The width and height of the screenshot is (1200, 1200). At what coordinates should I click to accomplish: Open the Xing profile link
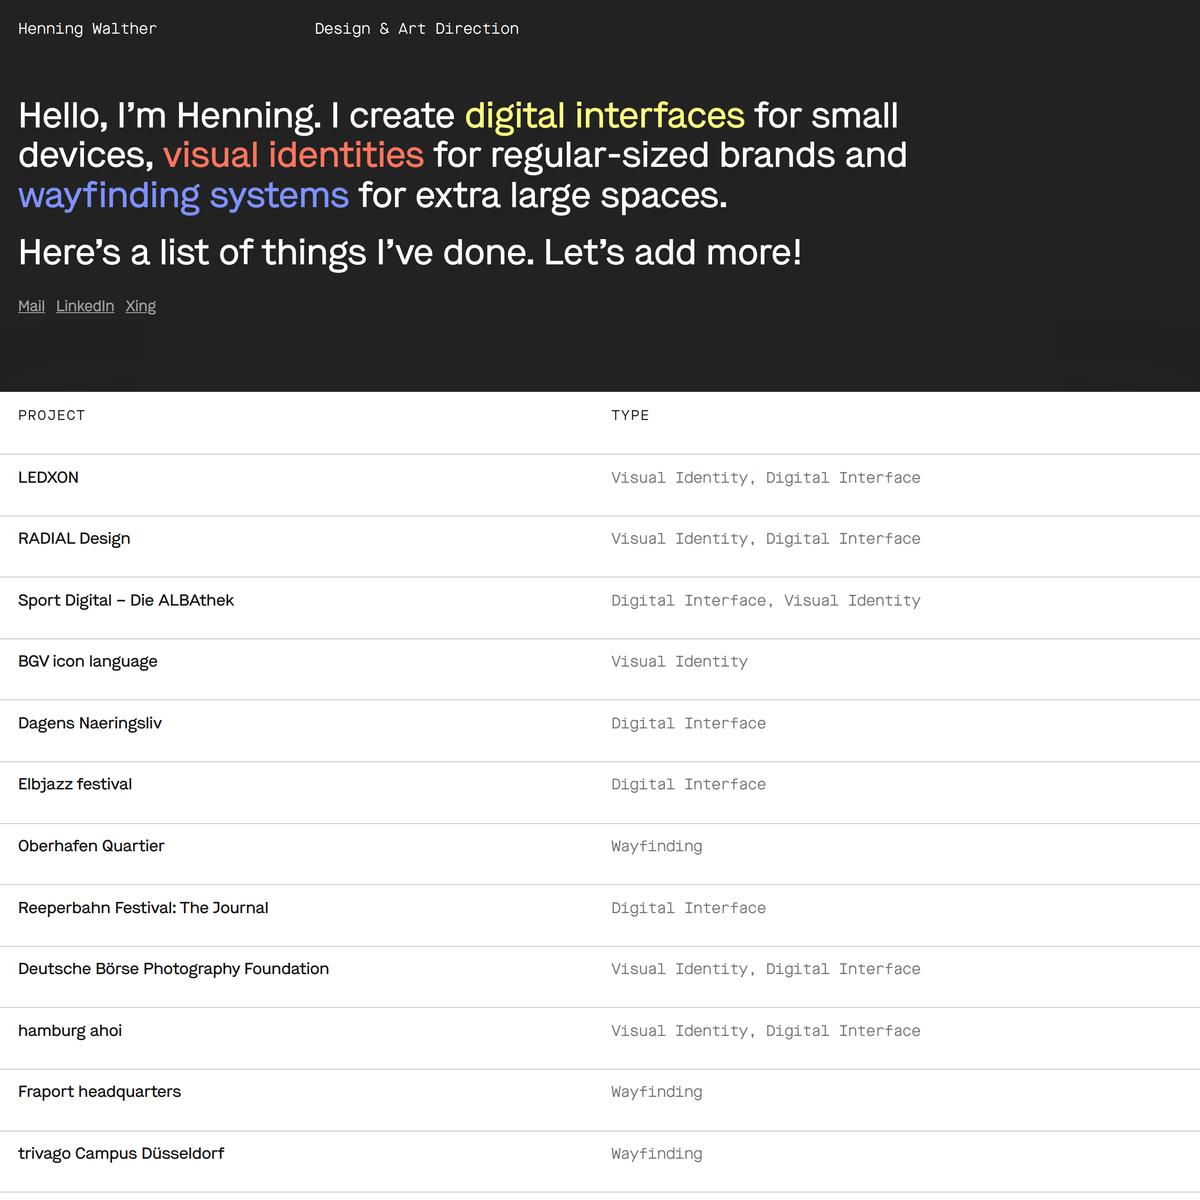pos(141,306)
